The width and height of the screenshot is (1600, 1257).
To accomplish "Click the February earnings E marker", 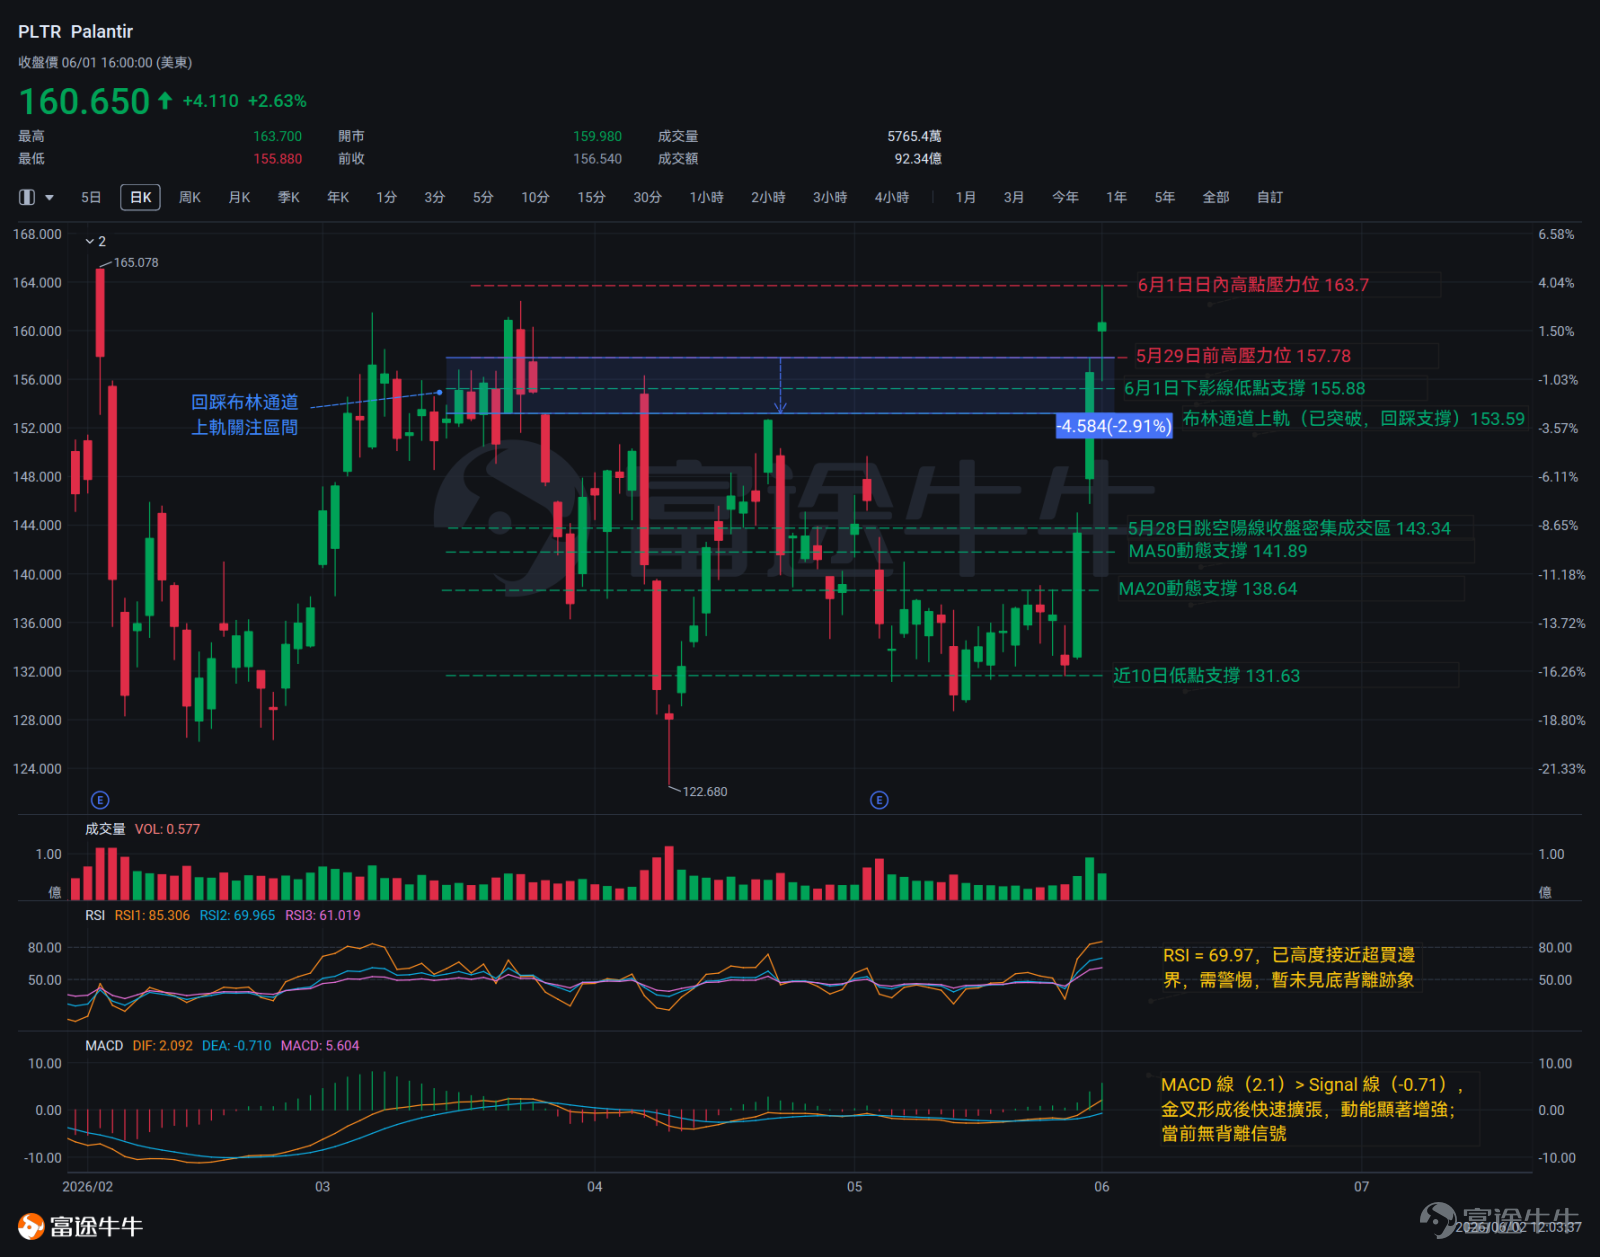I will (100, 800).
